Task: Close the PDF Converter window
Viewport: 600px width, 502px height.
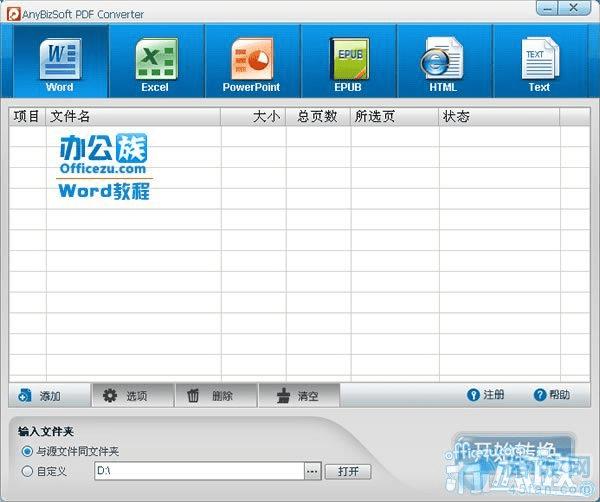Action: click(x=574, y=8)
